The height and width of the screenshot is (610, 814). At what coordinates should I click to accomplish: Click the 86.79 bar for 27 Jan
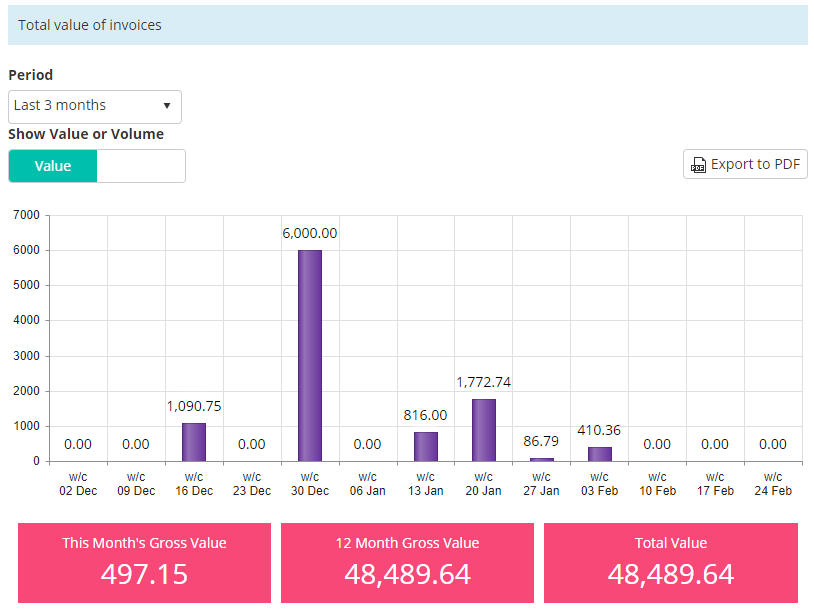(x=542, y=459)
